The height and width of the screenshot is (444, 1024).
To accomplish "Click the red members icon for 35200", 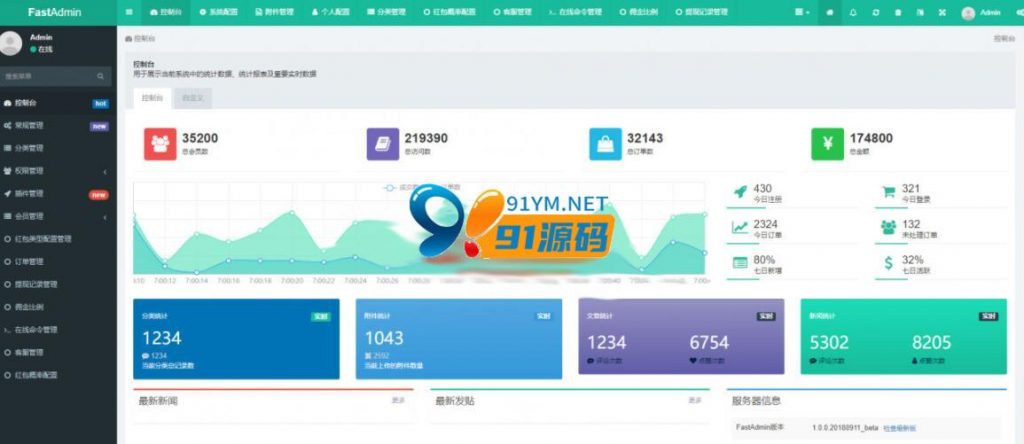I will point(160,144).
